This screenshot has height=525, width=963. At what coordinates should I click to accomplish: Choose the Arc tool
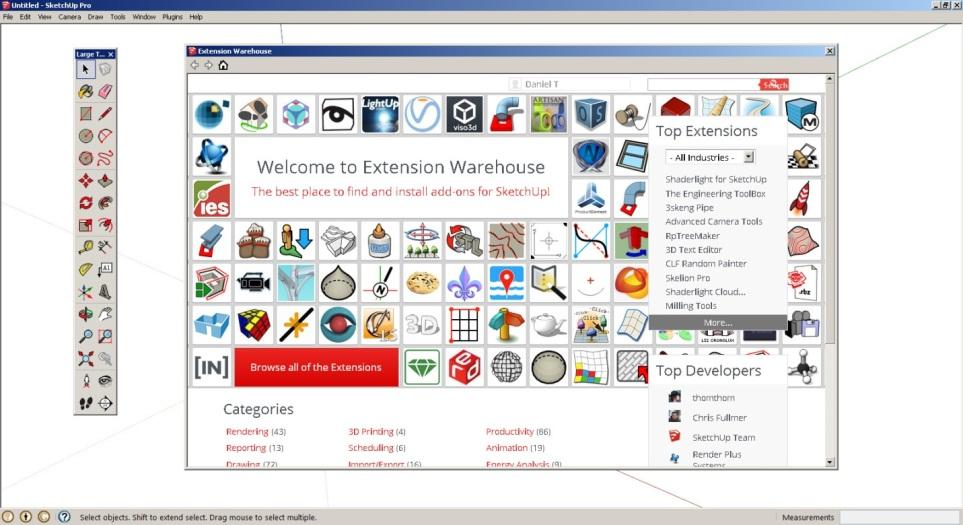pyautogui.click(x=105, y=136)
